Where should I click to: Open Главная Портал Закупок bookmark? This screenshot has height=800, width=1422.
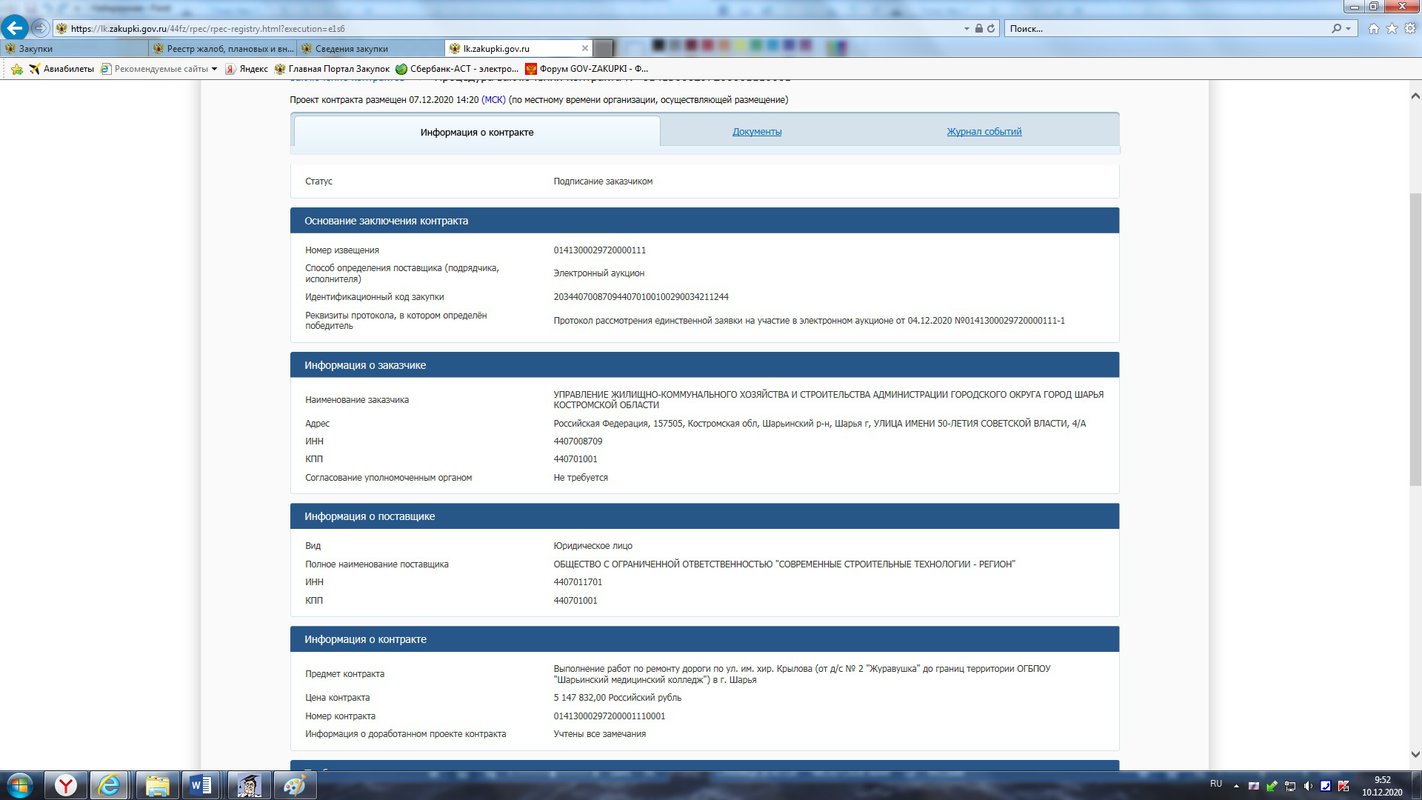coord(332,69)
